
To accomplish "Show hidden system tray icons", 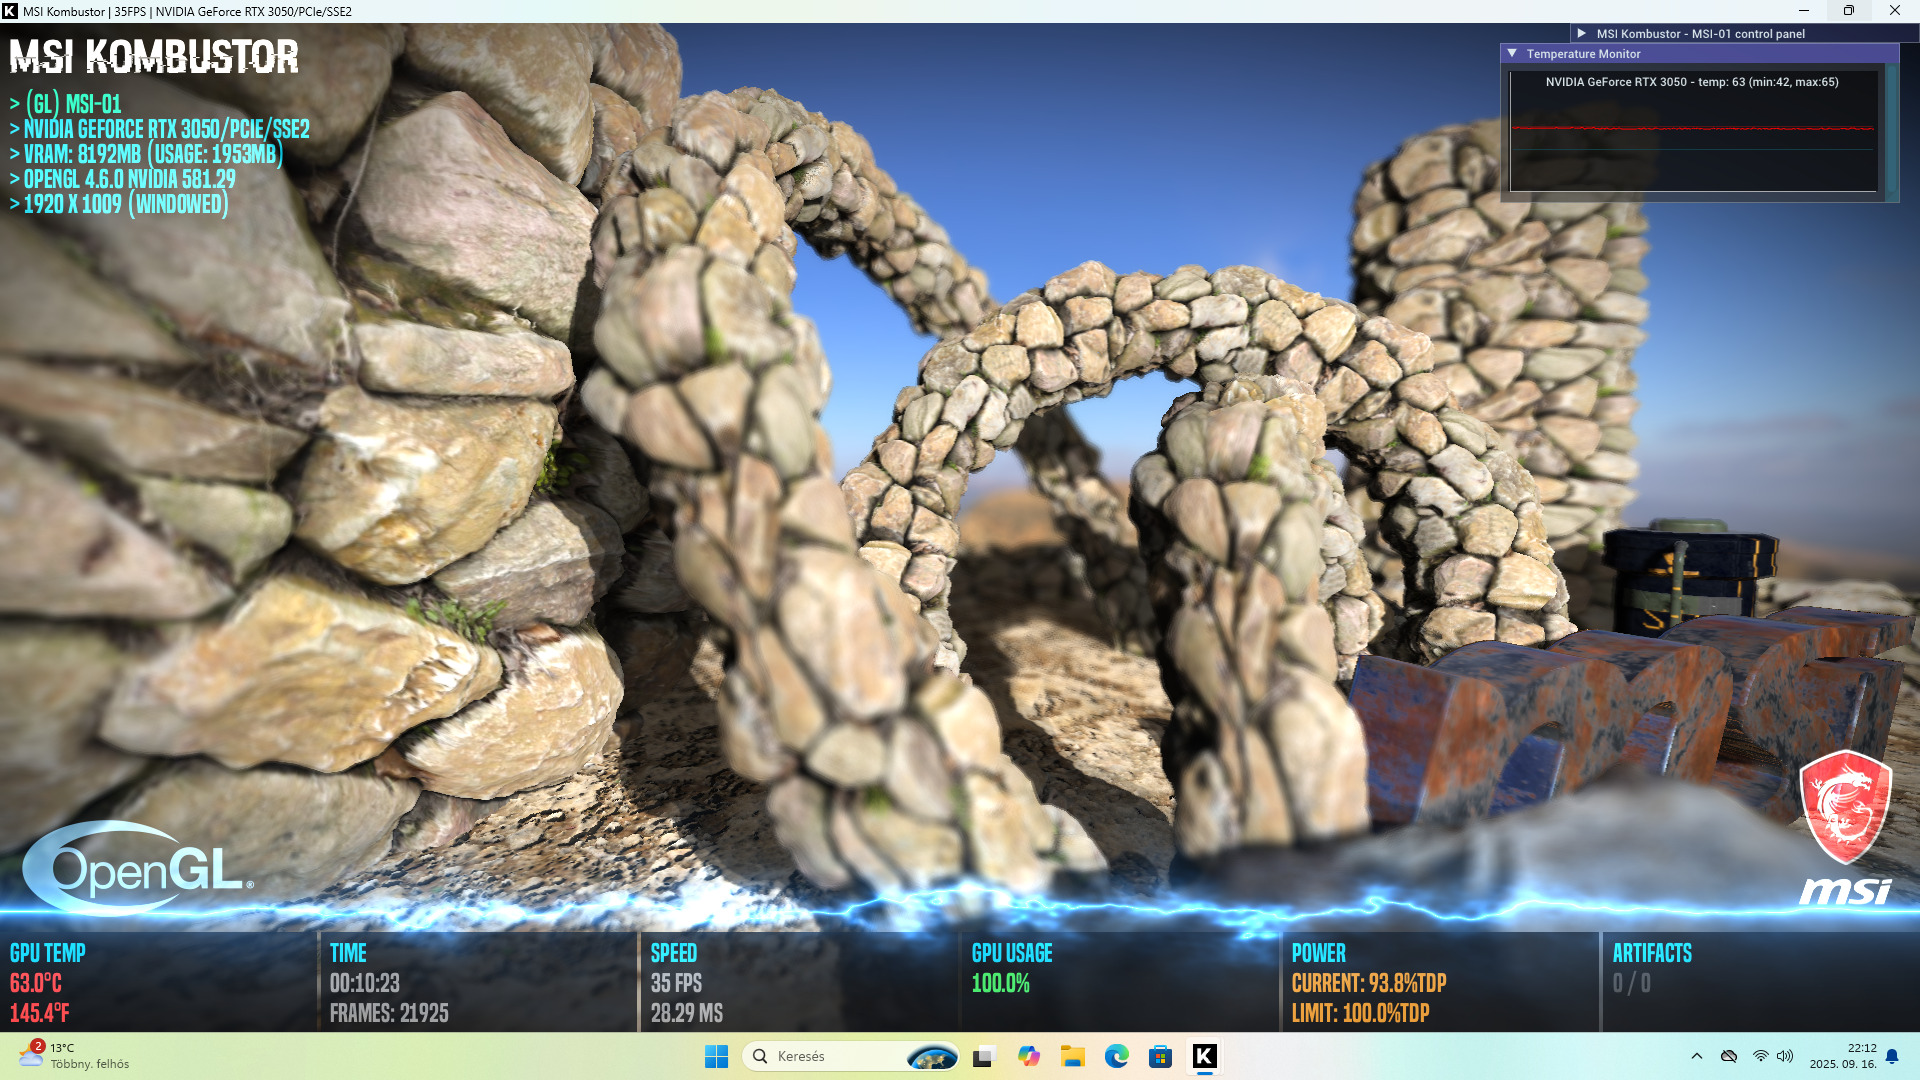I will click(1697, 1056).
